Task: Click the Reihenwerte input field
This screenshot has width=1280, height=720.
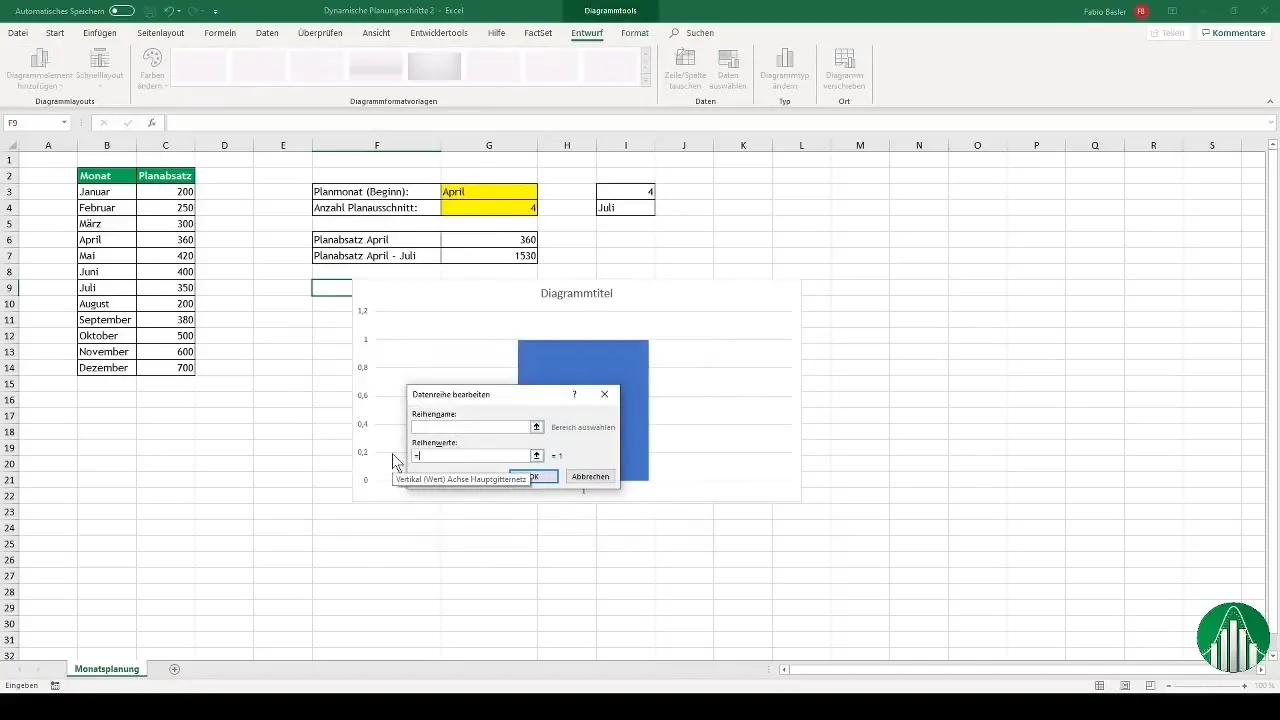Action: (x=470, y=456)
